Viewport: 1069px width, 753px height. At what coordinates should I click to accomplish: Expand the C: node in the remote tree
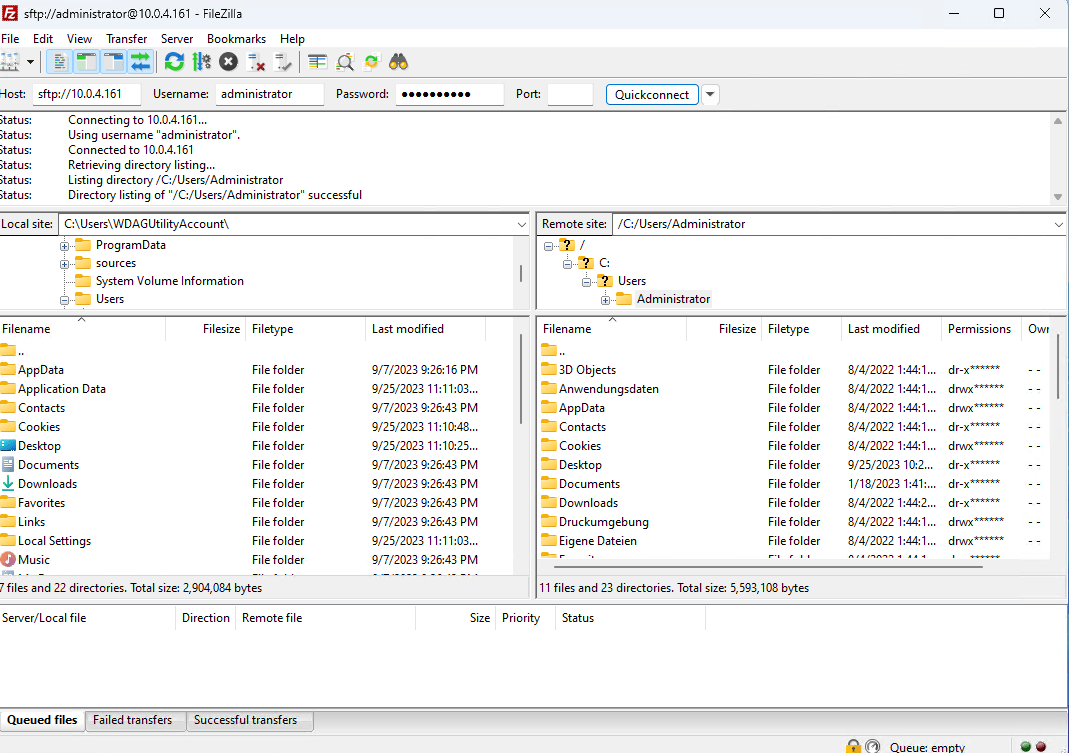[x=568, y=262]
